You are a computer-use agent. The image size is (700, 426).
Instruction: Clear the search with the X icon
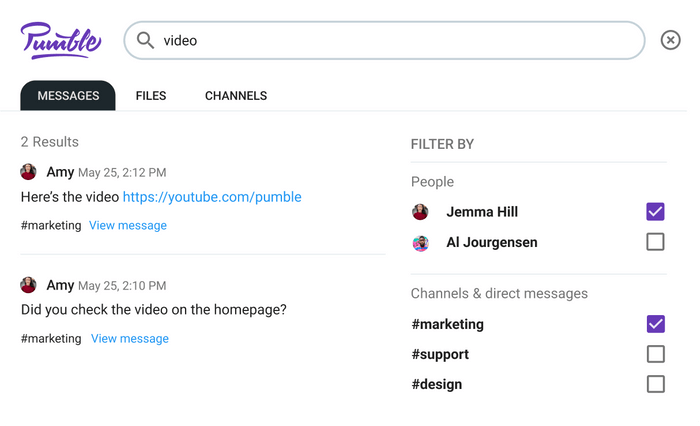point(670,40)
